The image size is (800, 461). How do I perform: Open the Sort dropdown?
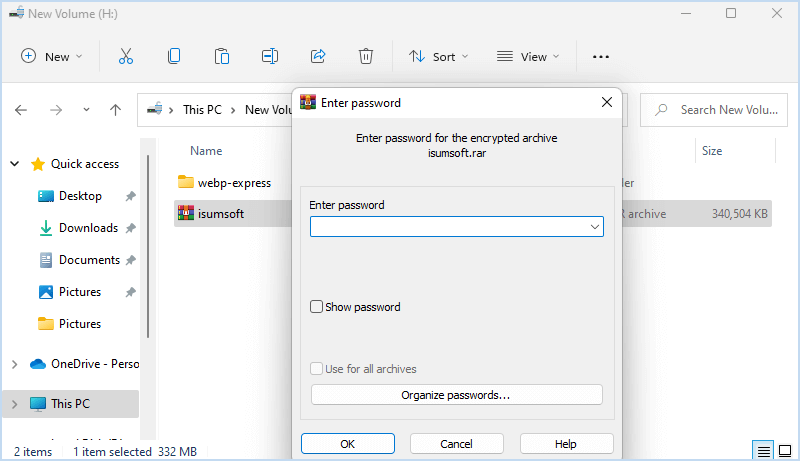pos(439,57)
